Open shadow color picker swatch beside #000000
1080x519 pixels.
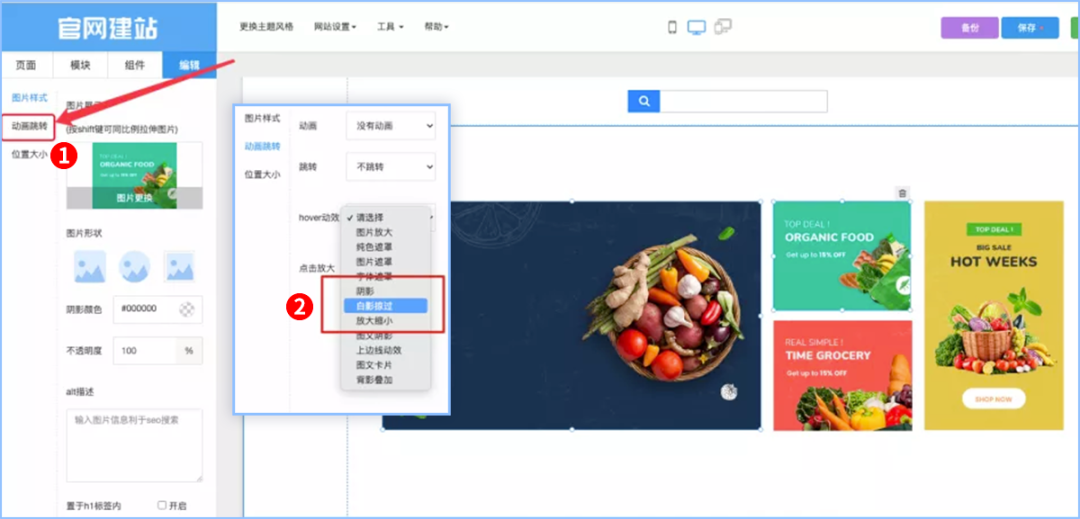(185, 310)
